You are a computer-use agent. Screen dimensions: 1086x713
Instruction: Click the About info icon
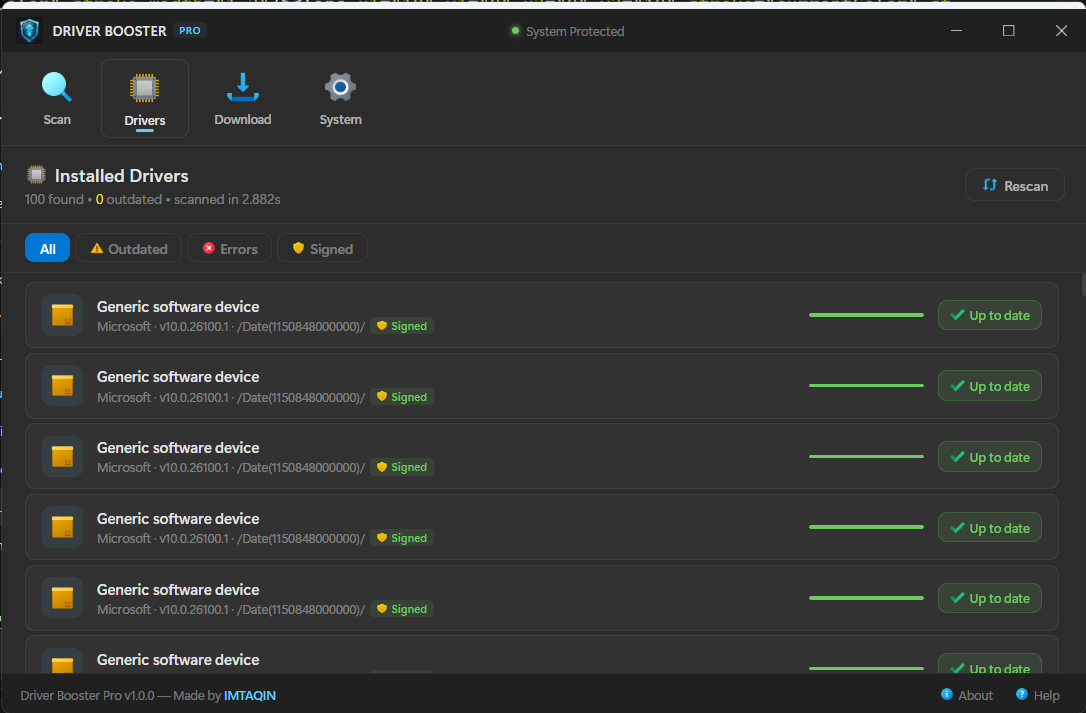[946, 695]
